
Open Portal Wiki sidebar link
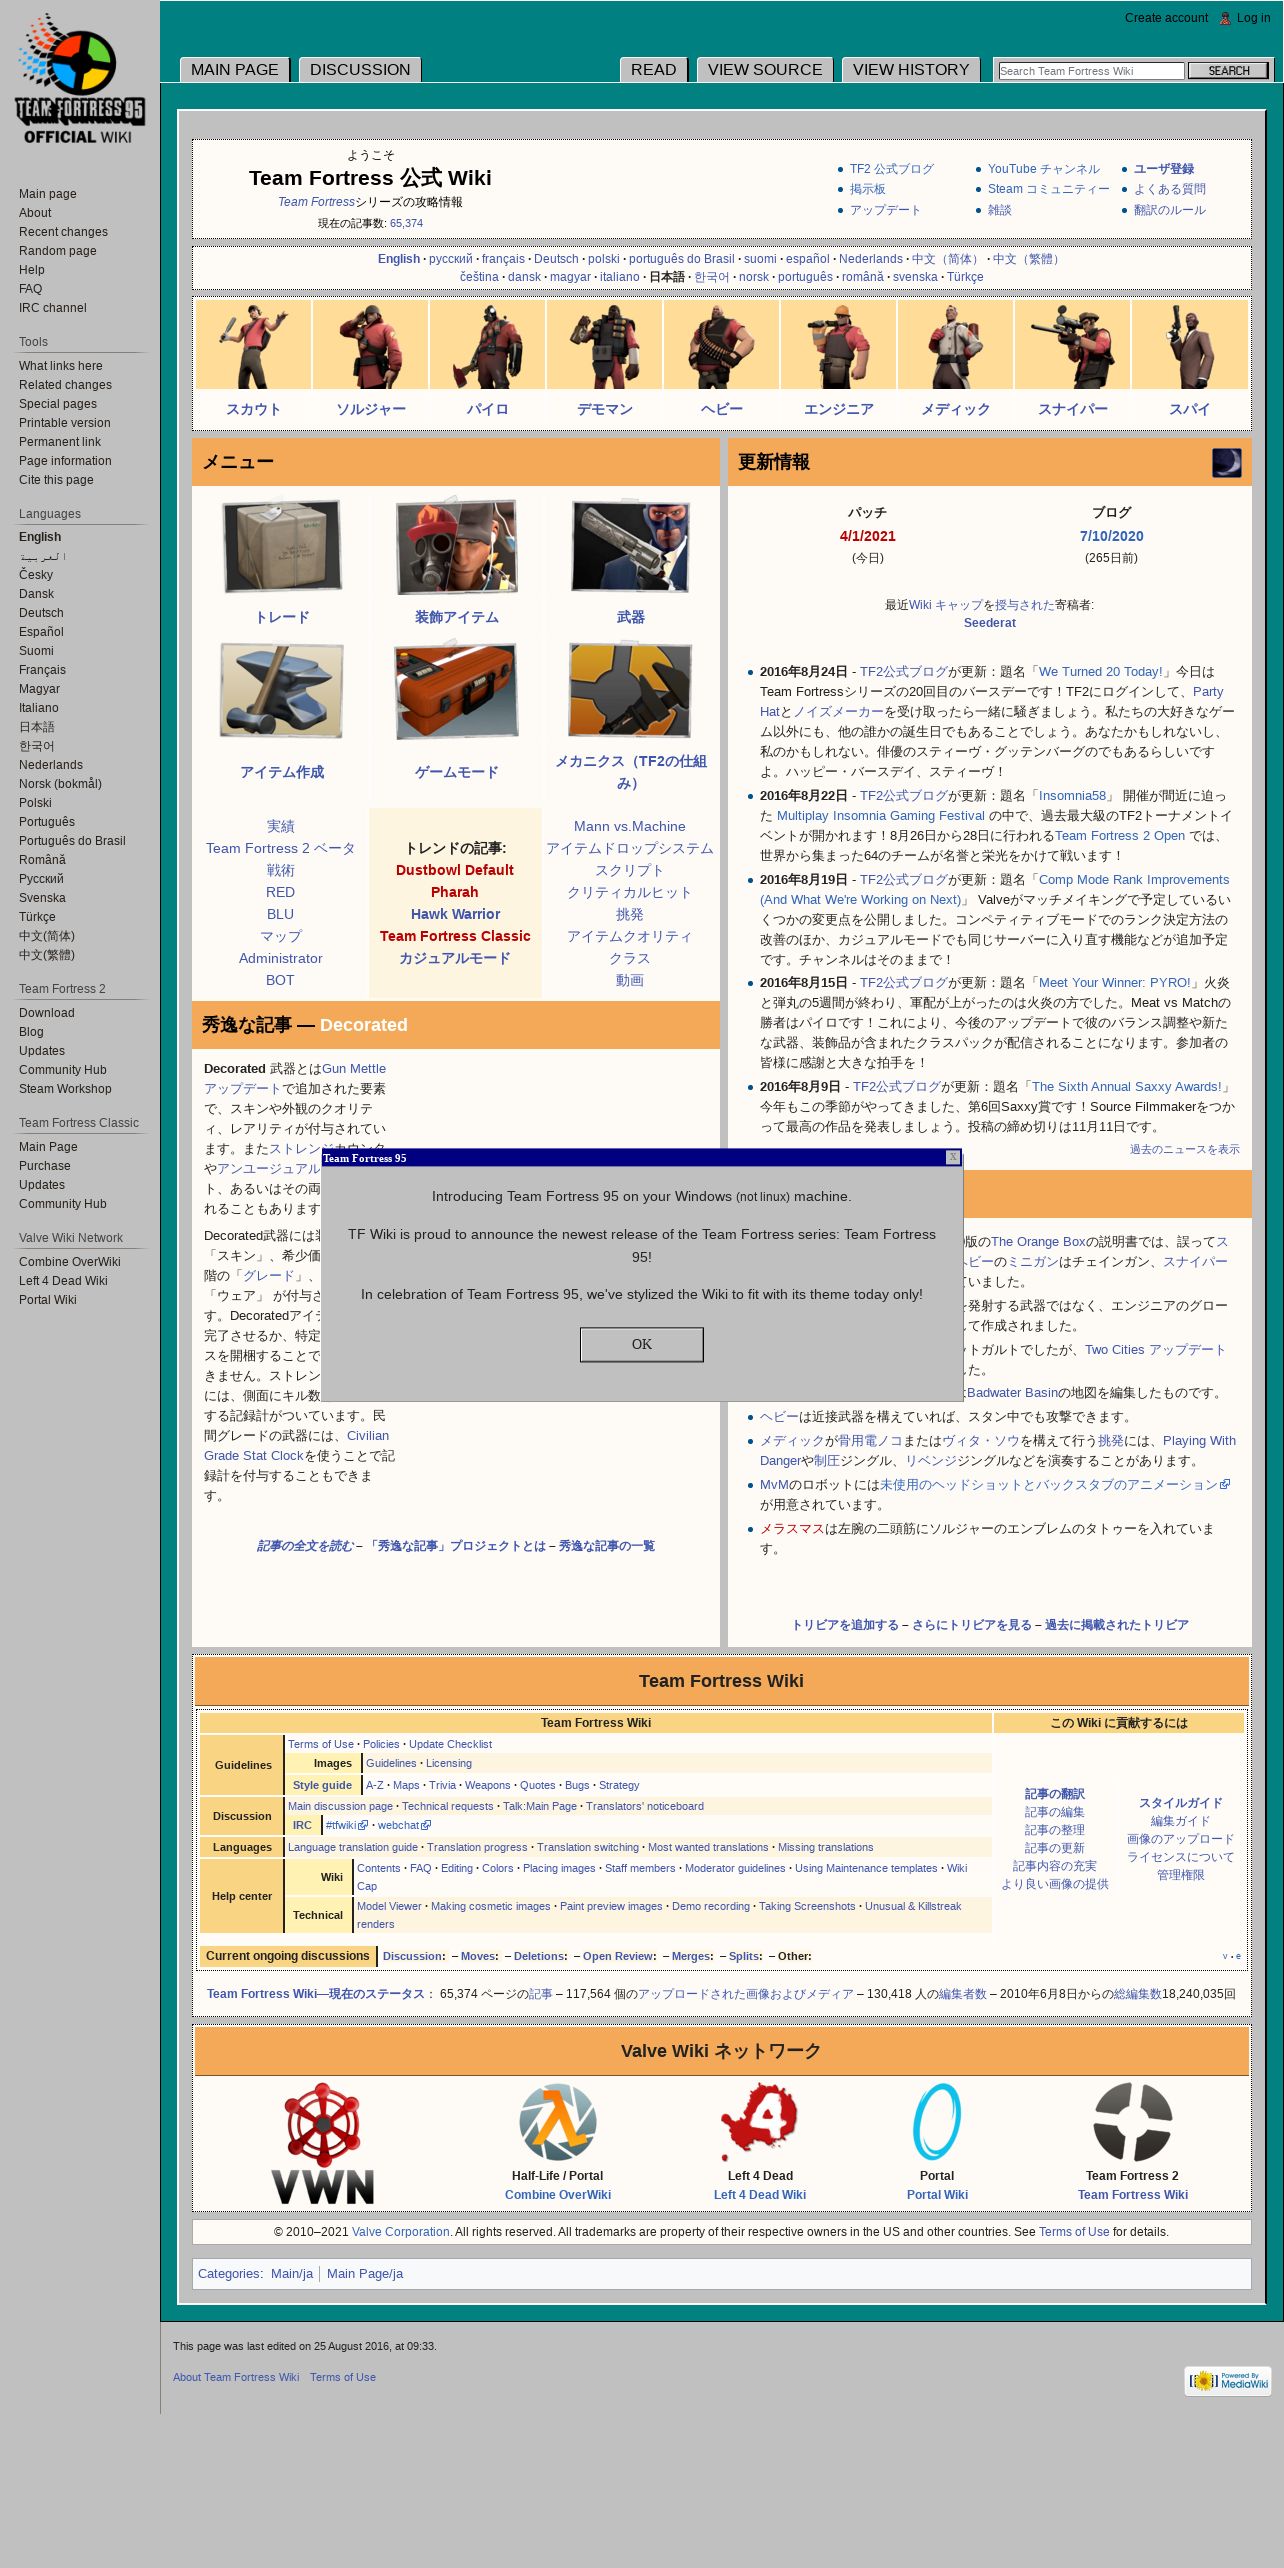point(48,1300)
